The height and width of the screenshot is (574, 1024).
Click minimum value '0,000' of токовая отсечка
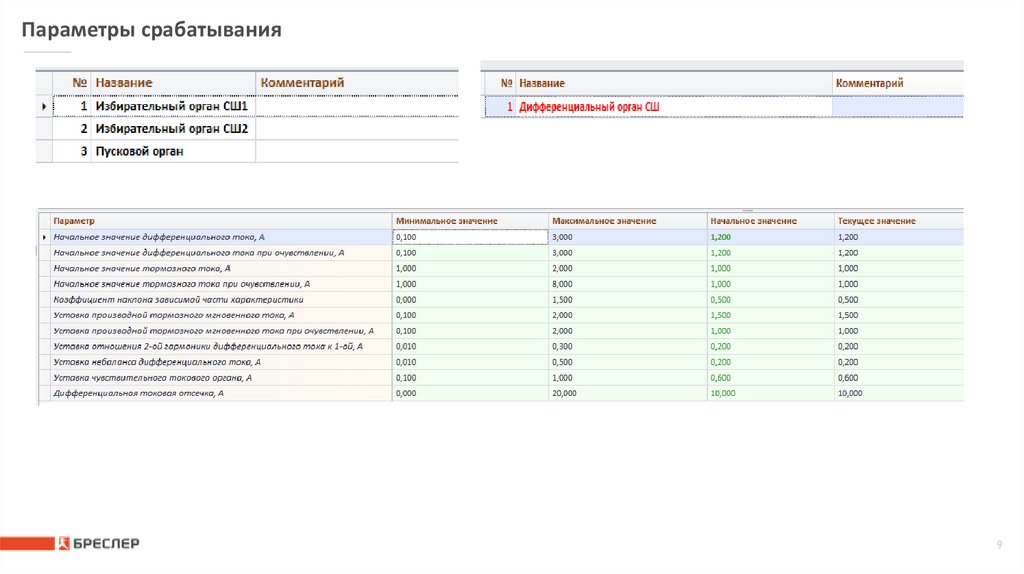click(x=470, y=393)
